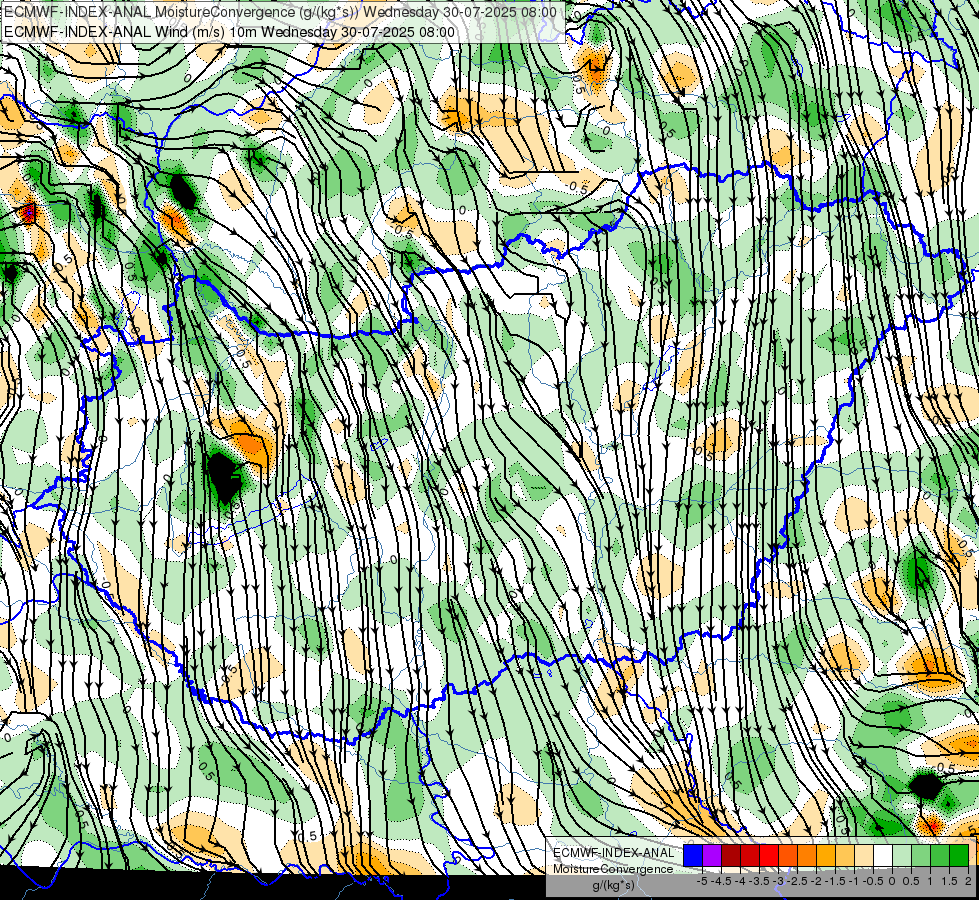Click the g/(kg*s) unit in the legend

614,886
